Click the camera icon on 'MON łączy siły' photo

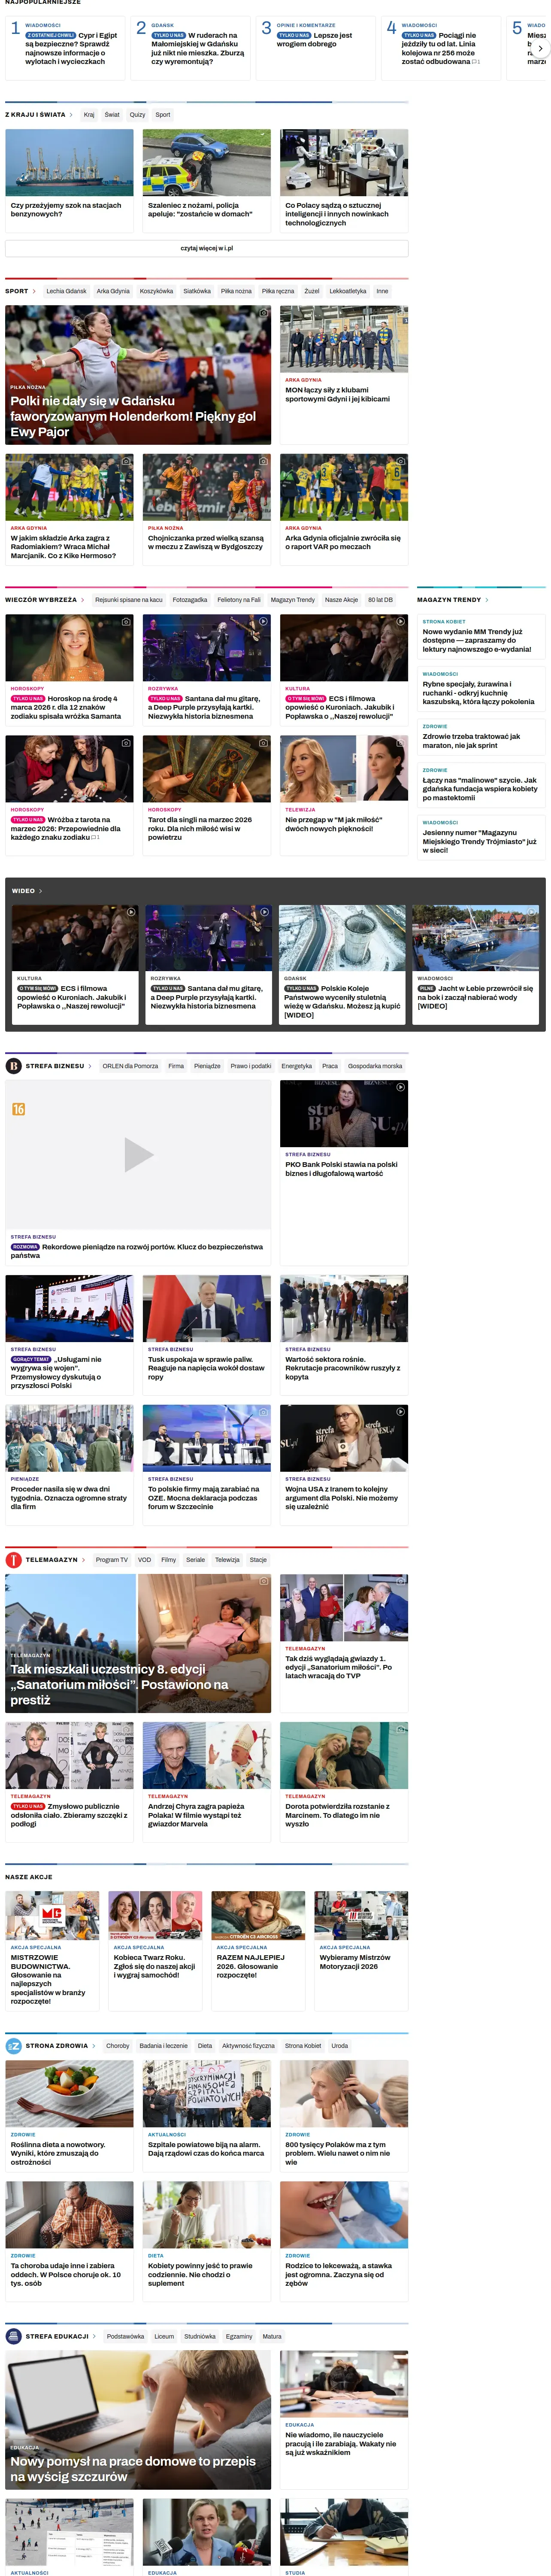click(x=401, y=313)
